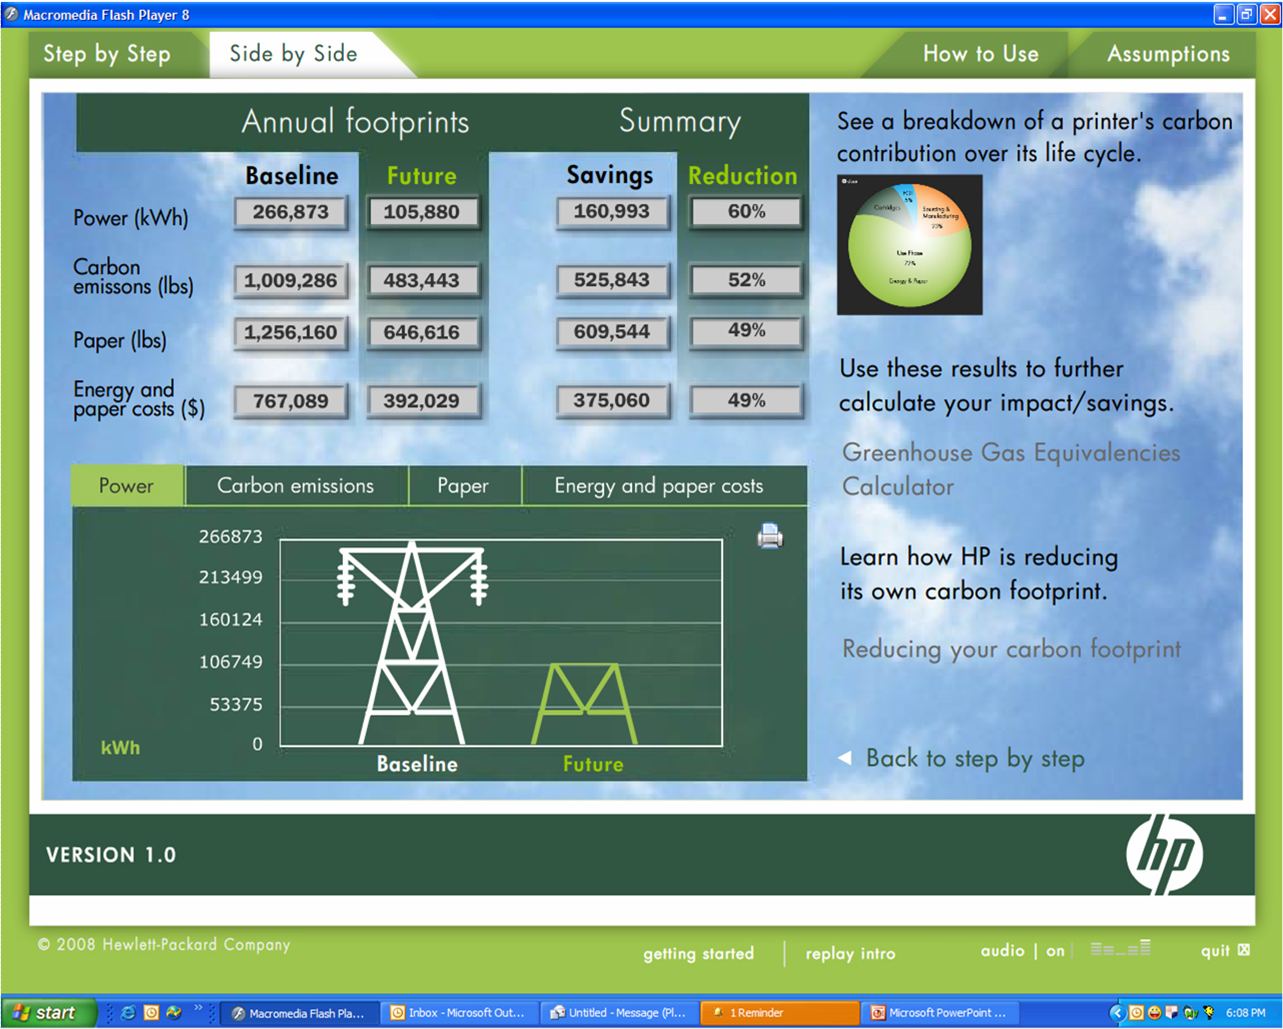Select the Side by Side tab
The image size is (1283, 1029).
(x=294, y=54)
